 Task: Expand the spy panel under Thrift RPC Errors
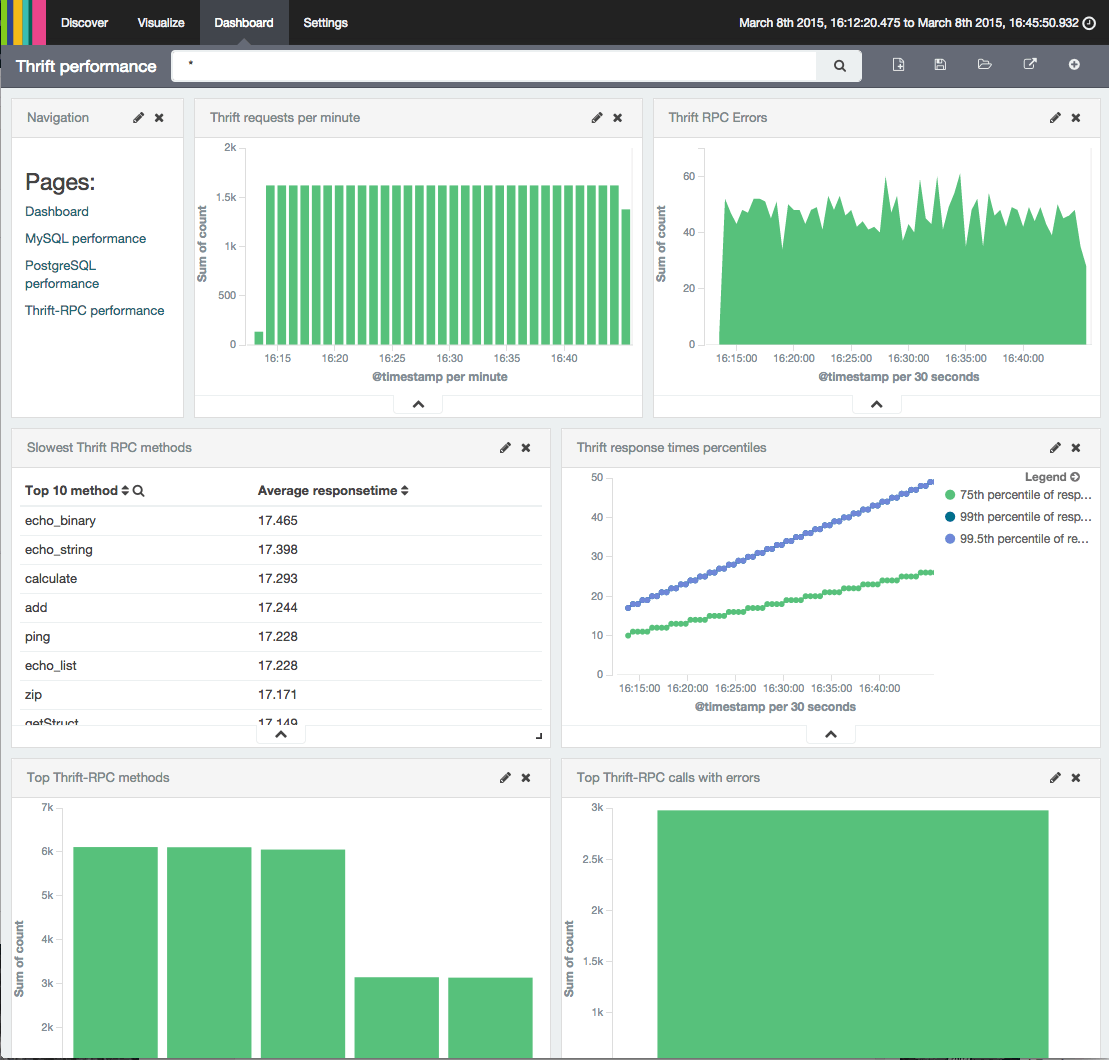coord(876,404)
